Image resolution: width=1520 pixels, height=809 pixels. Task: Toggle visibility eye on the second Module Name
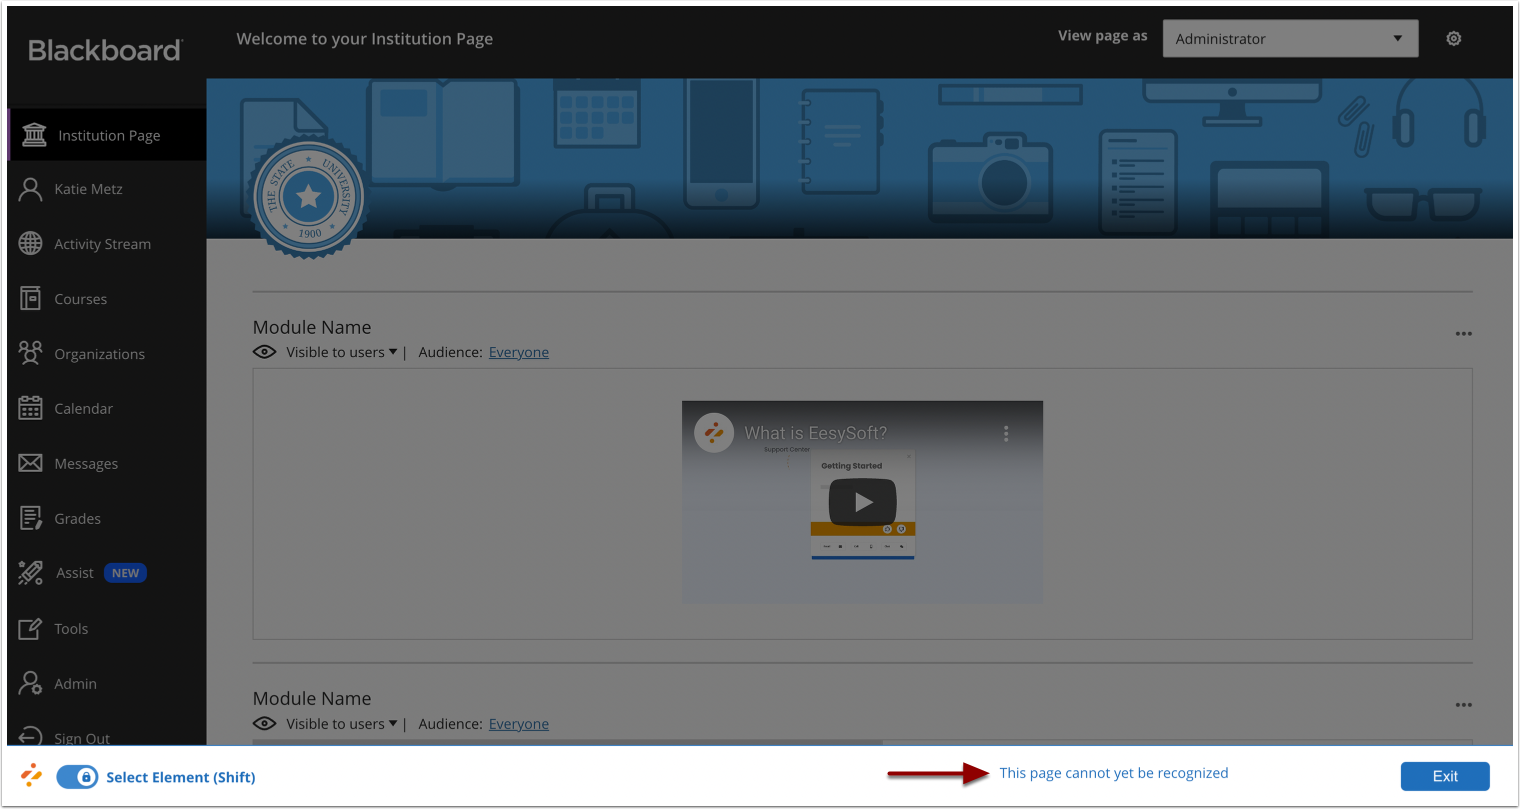[x=264, y=723]
